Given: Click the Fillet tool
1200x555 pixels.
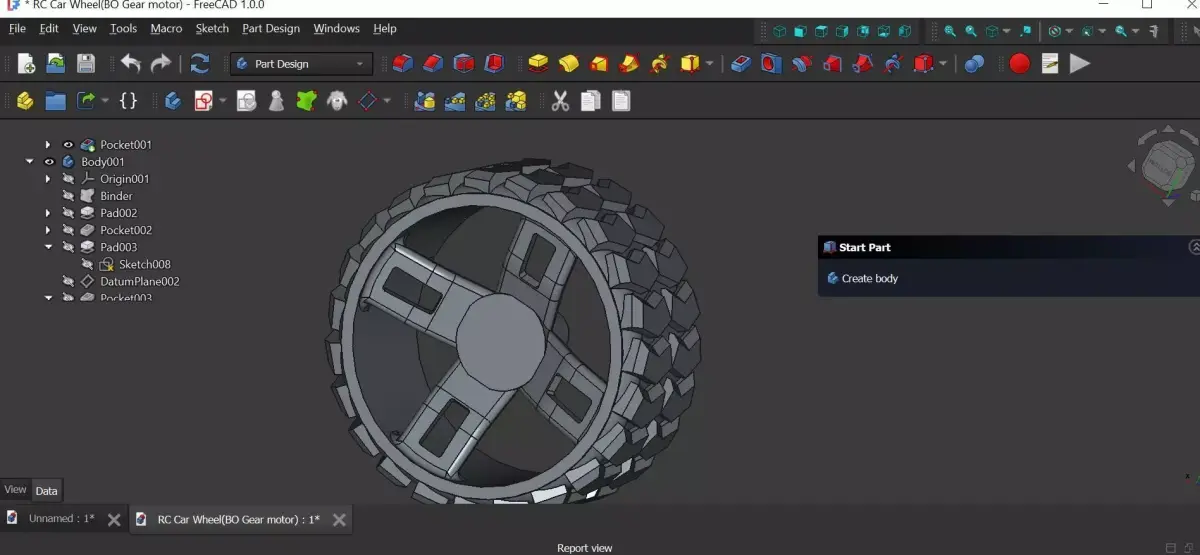Looking at the screenshot, I should tap(402, 64).
